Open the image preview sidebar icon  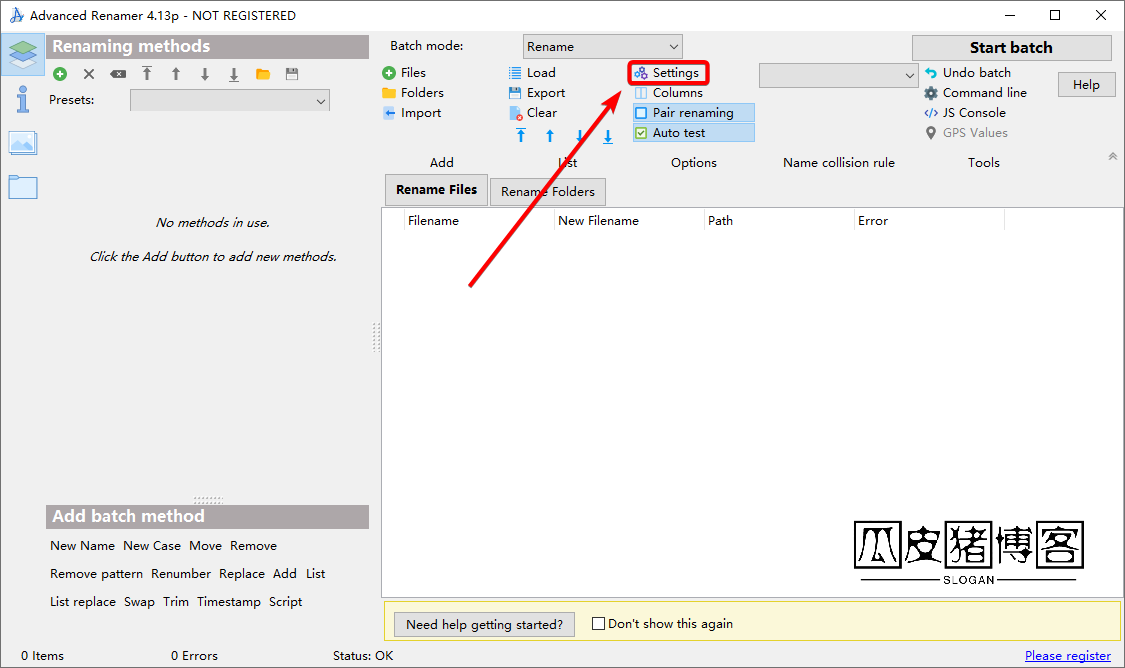pyautogui.click(x=23, y=143)
